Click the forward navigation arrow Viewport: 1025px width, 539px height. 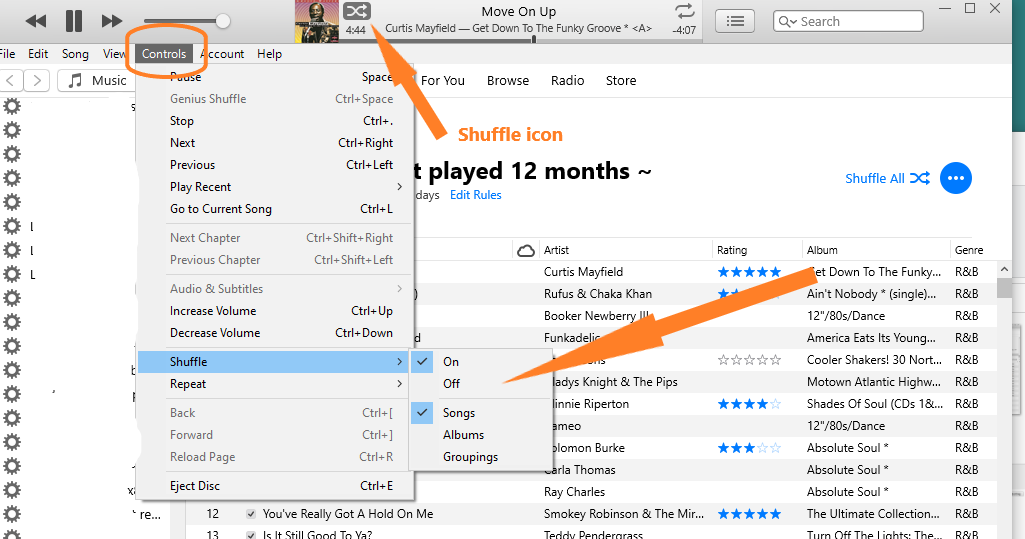point(37,80)
